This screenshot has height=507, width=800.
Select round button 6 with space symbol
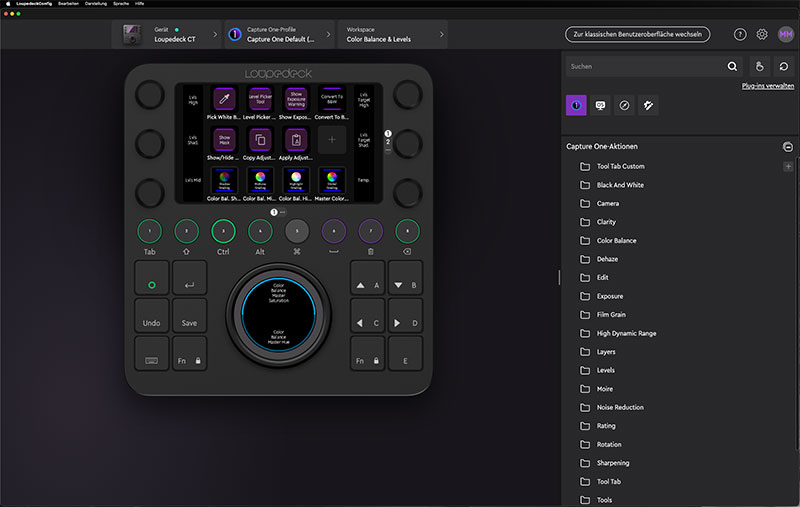pos(334,231)
